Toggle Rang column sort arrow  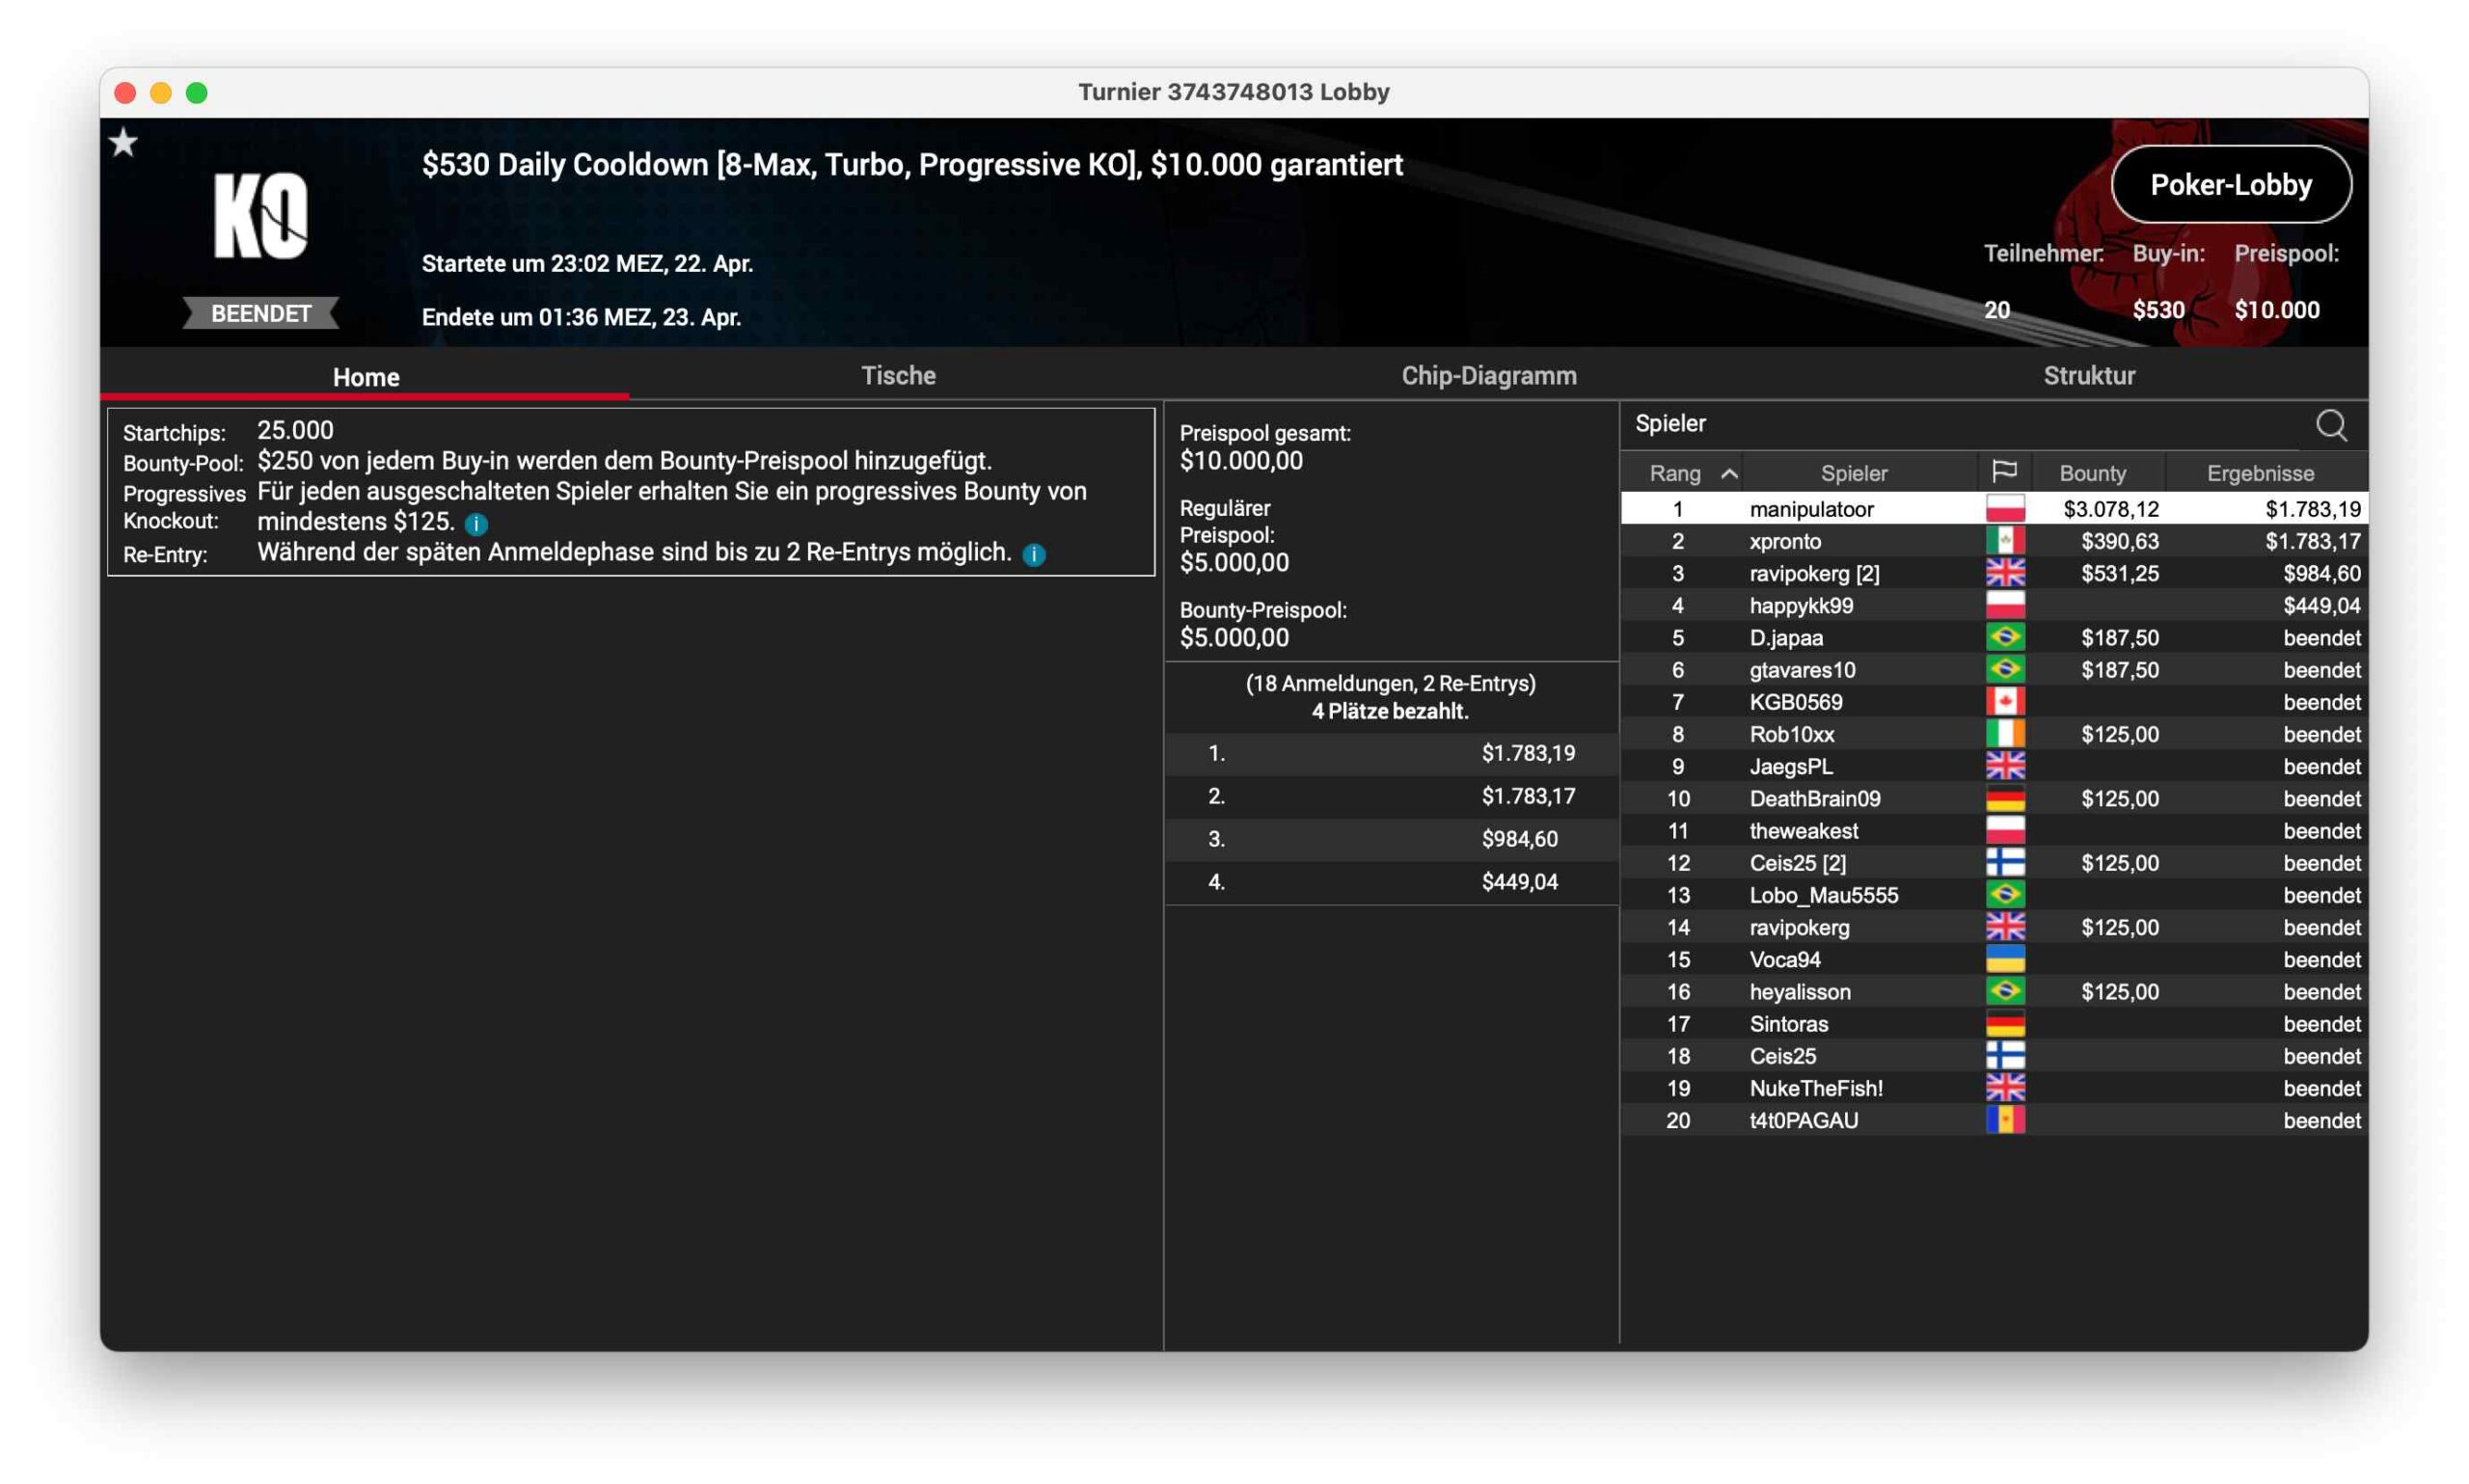(1728, 473)
